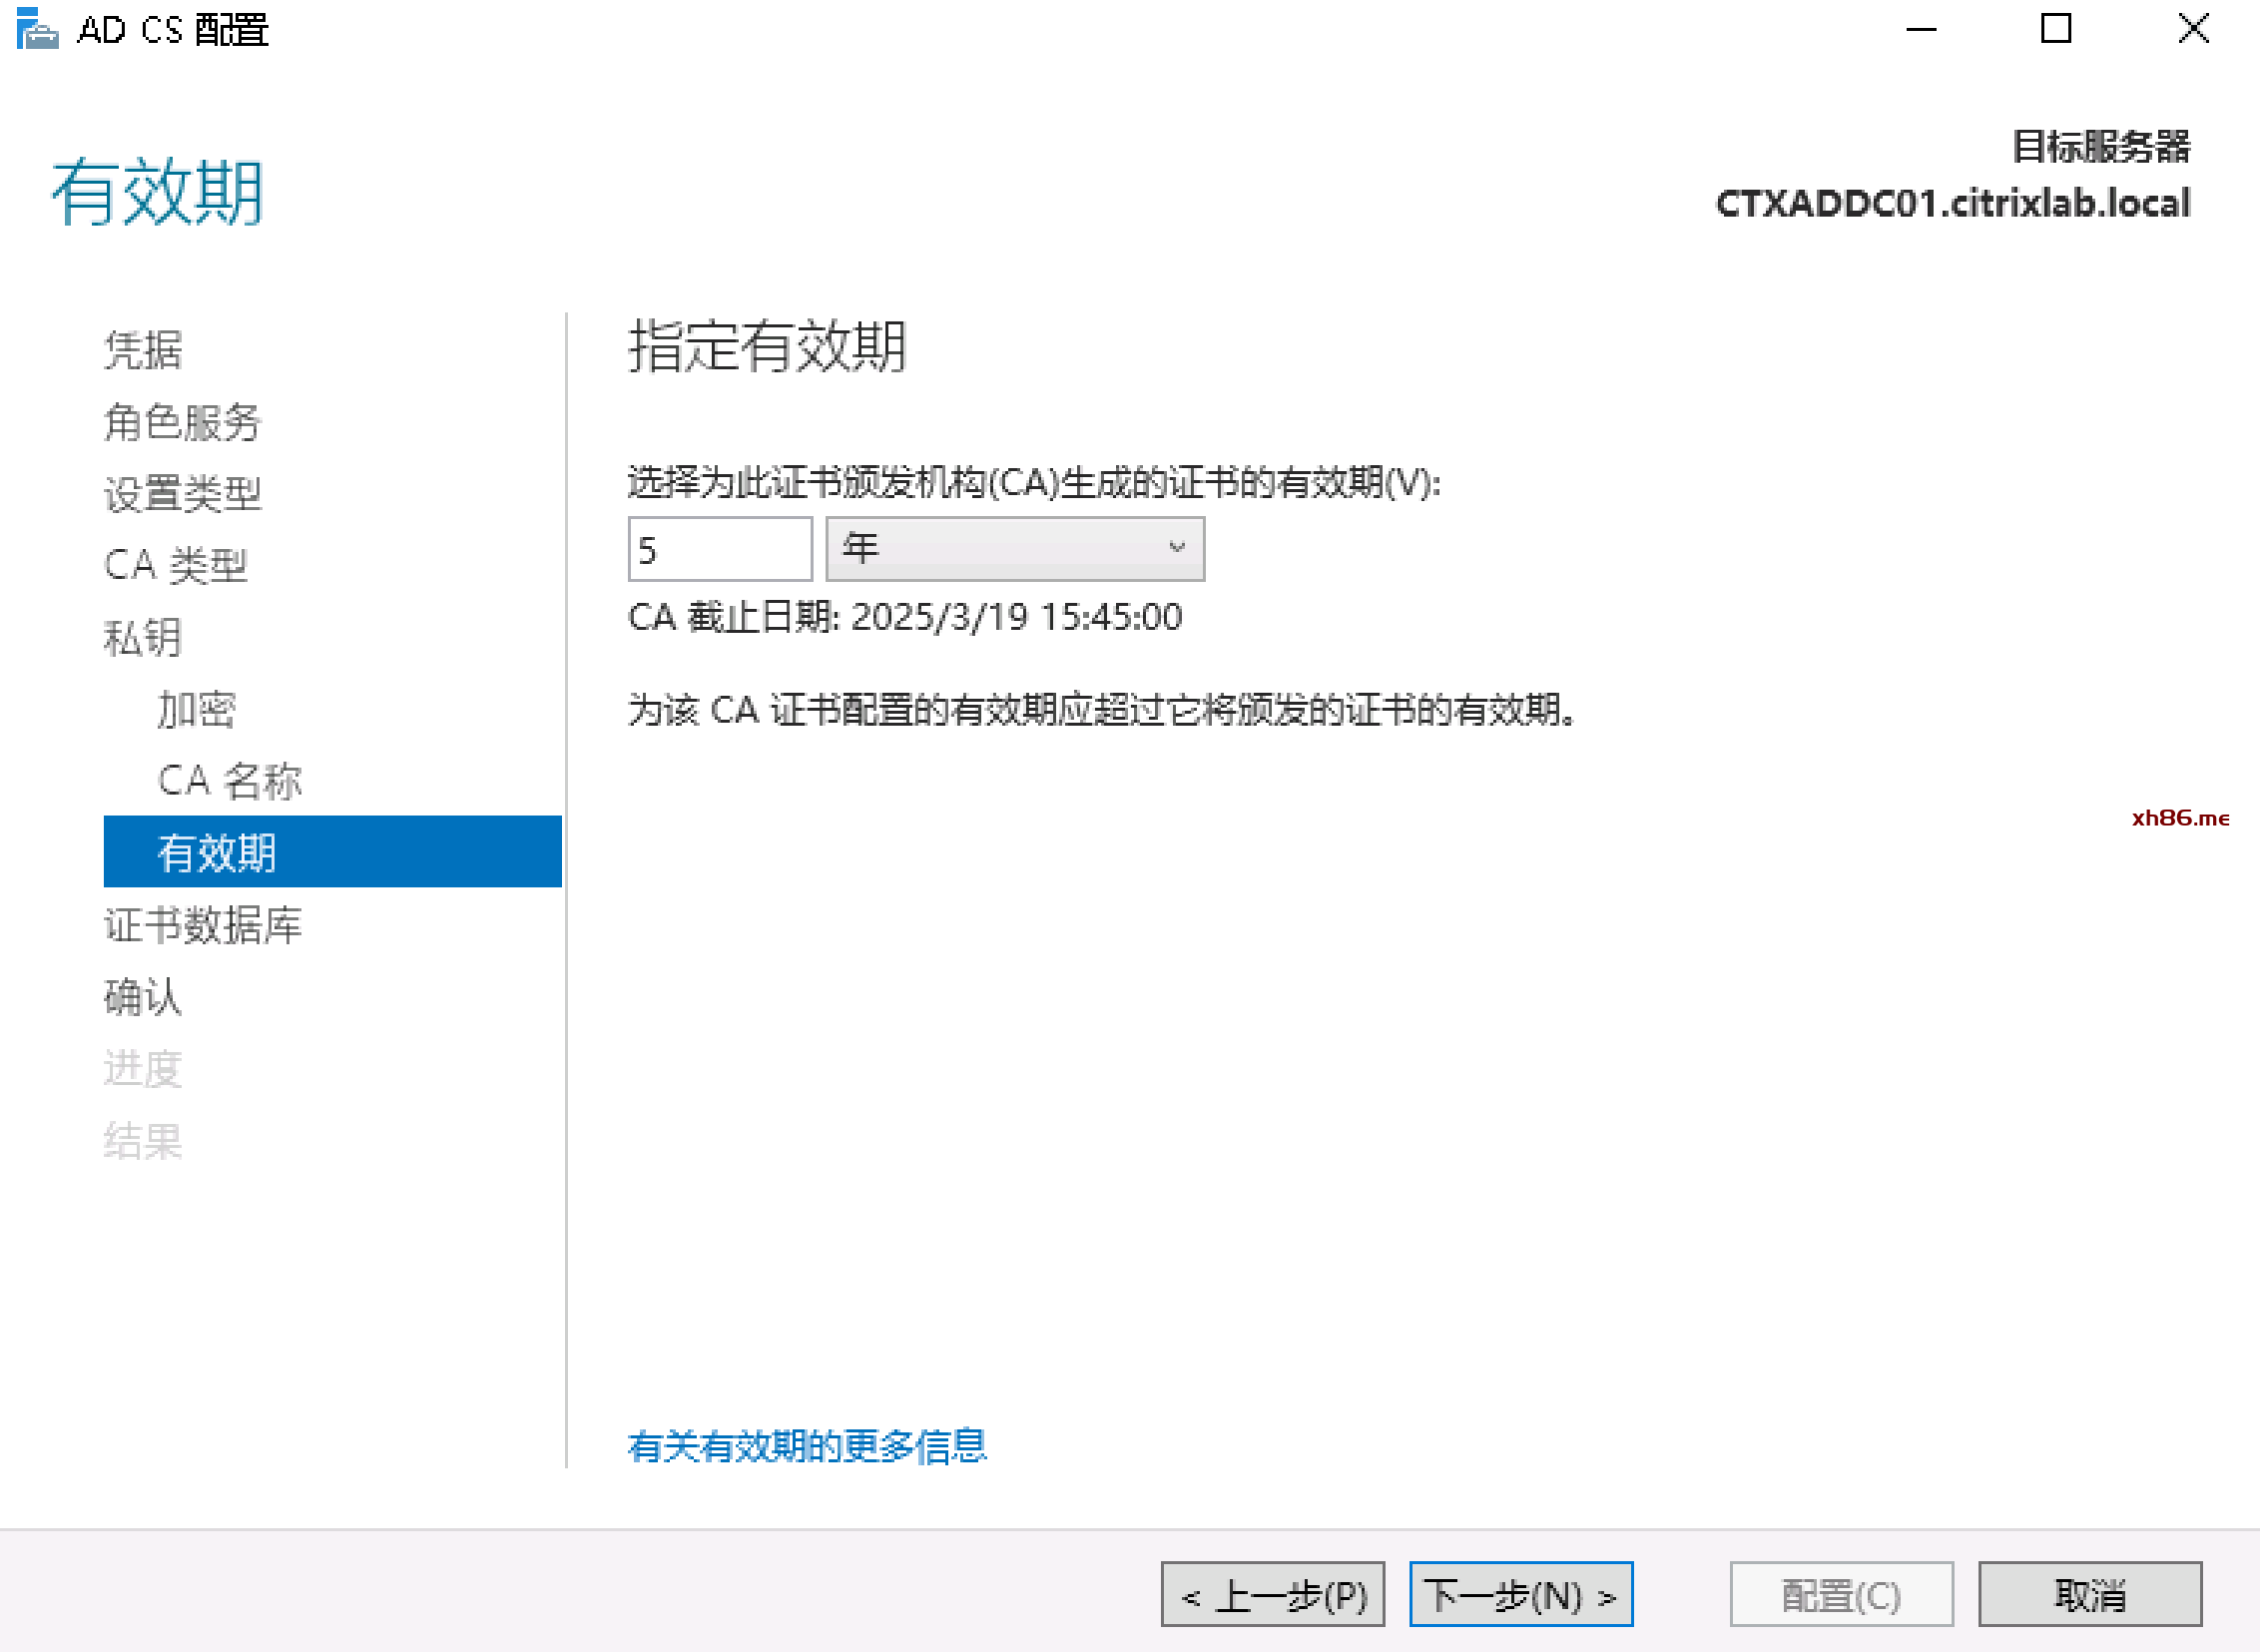The image size is (2260, 1652).
Task: Open 有关有效期的更多信息 link
Action: pos(807,1446)
